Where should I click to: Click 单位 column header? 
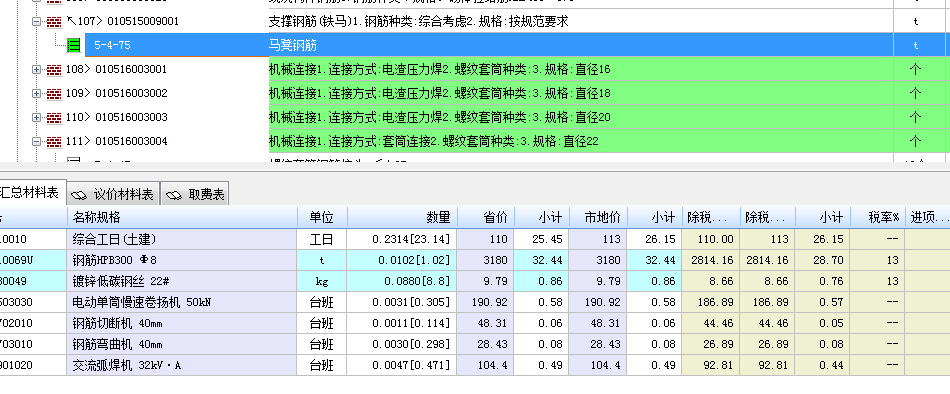point(322,217)
